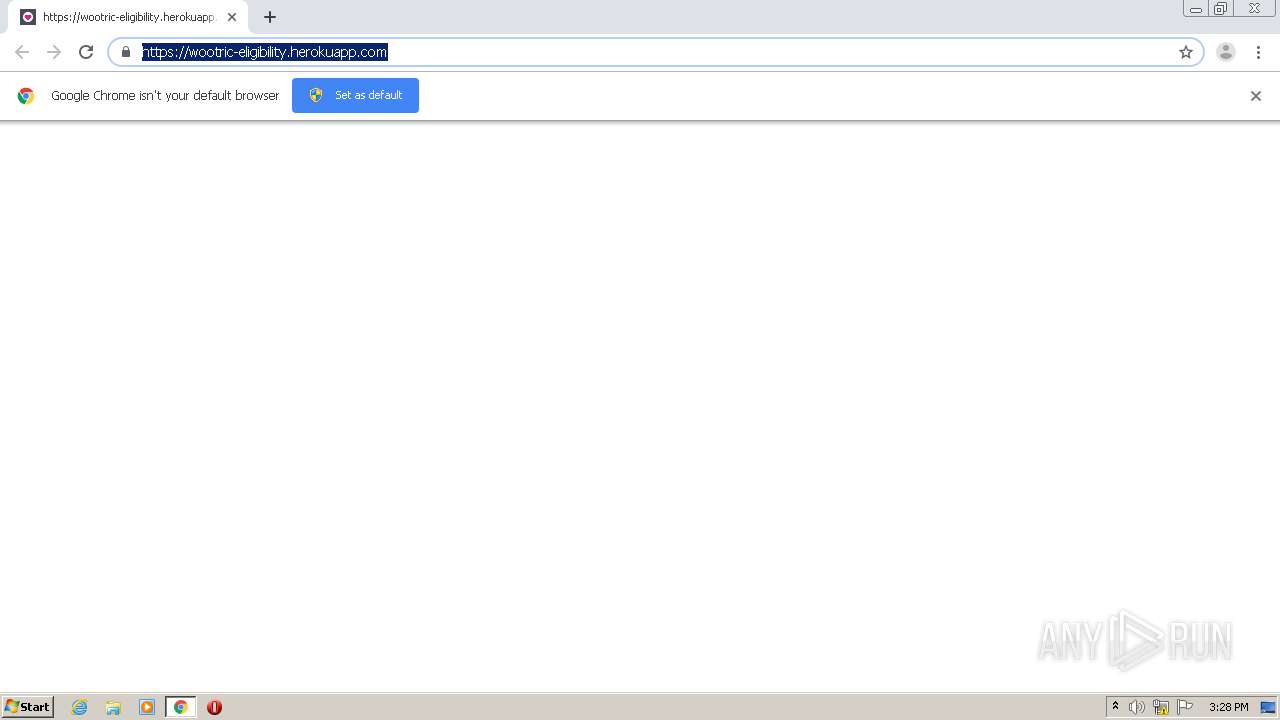Bookmark this page with the star icon
The width and height of the screenshot is (1280, 720).
pyautogui.click(x=1186, y=52)
